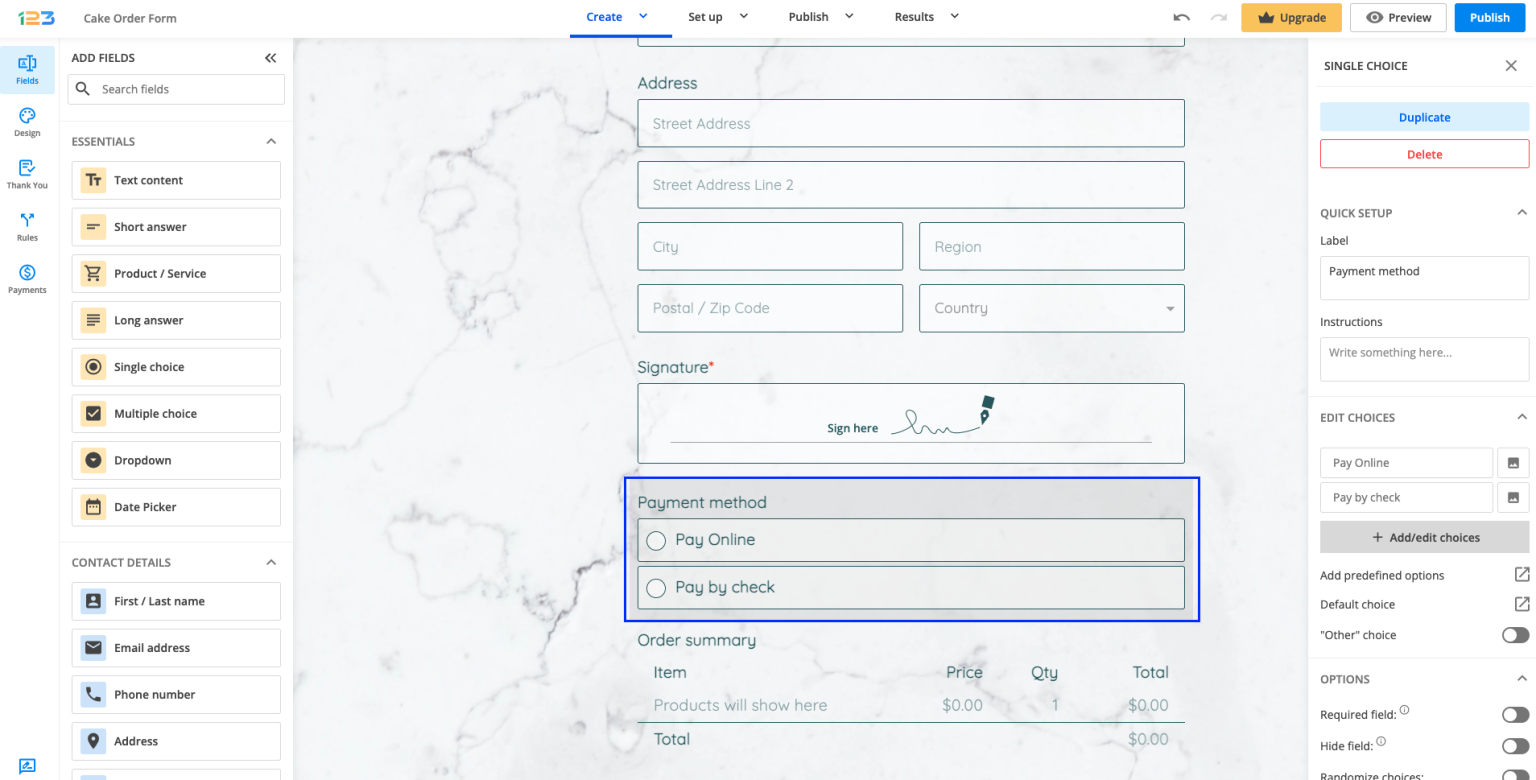1536x780 pixels.
Task: Click the Upgrade button
Action: [1291, 17]
